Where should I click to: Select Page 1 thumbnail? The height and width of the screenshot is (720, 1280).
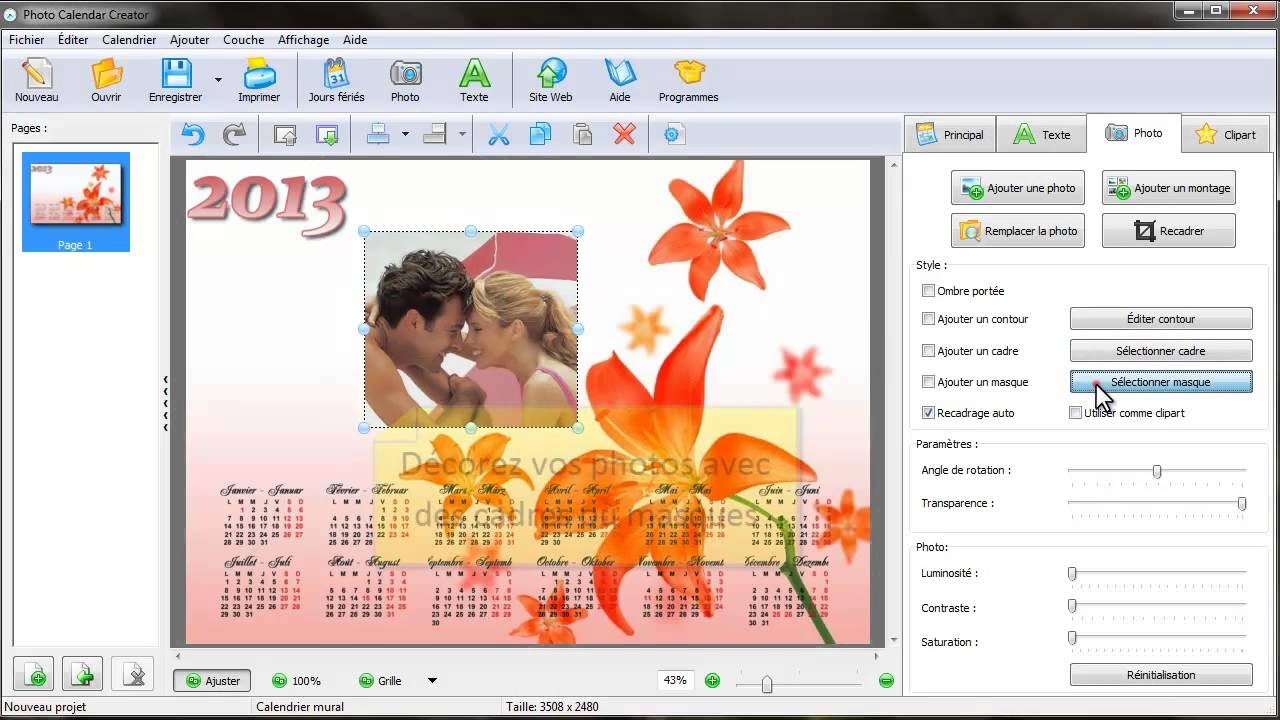[76, 201]
